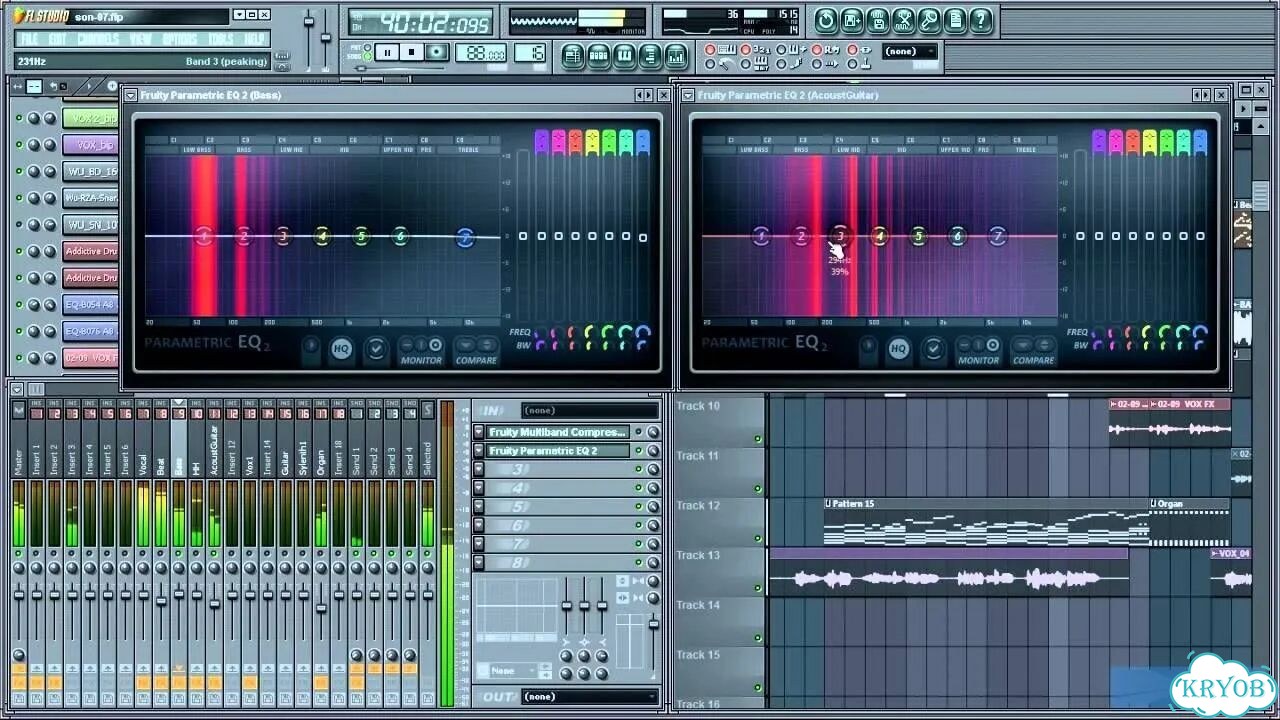
Task: Click MONITOR on the AcoustGuitar EQ
Action: click(979, 350)
